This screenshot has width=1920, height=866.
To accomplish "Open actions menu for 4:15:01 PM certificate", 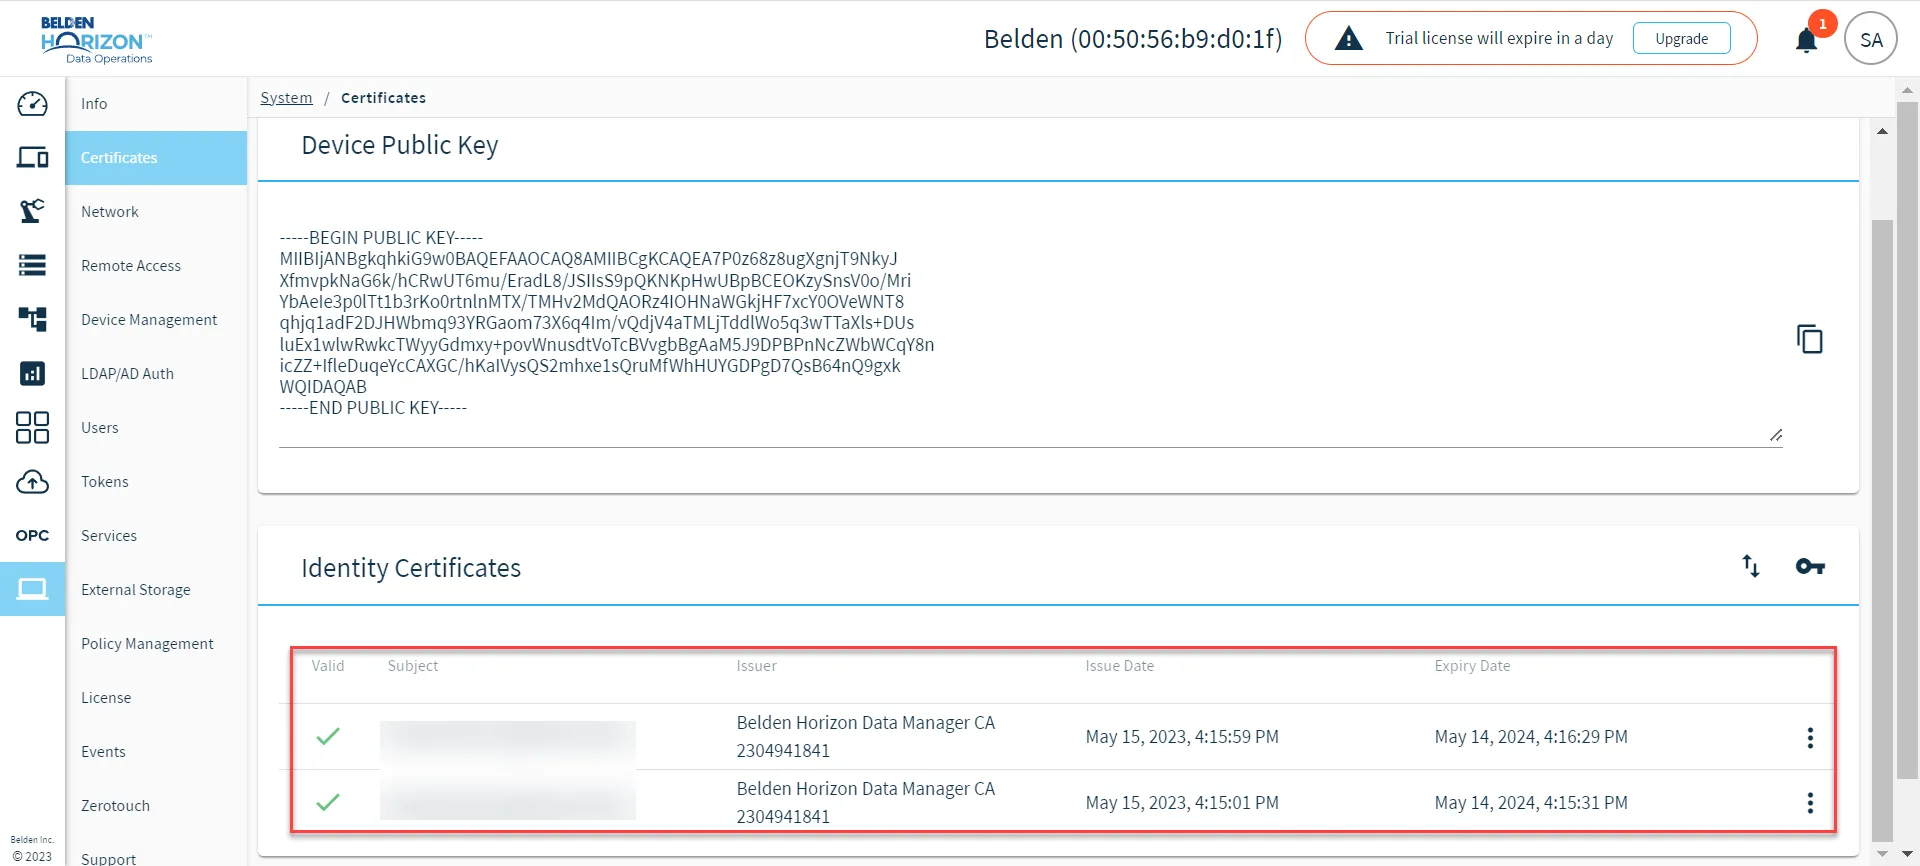I will (x=1810, y=803).
